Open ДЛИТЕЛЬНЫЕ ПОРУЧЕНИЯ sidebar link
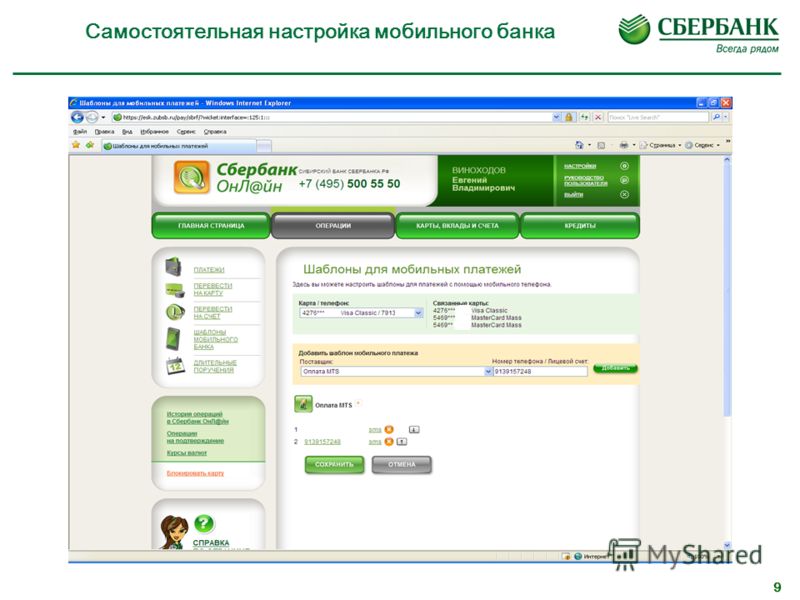Viewport: 800px width, 600px height. 215,366
